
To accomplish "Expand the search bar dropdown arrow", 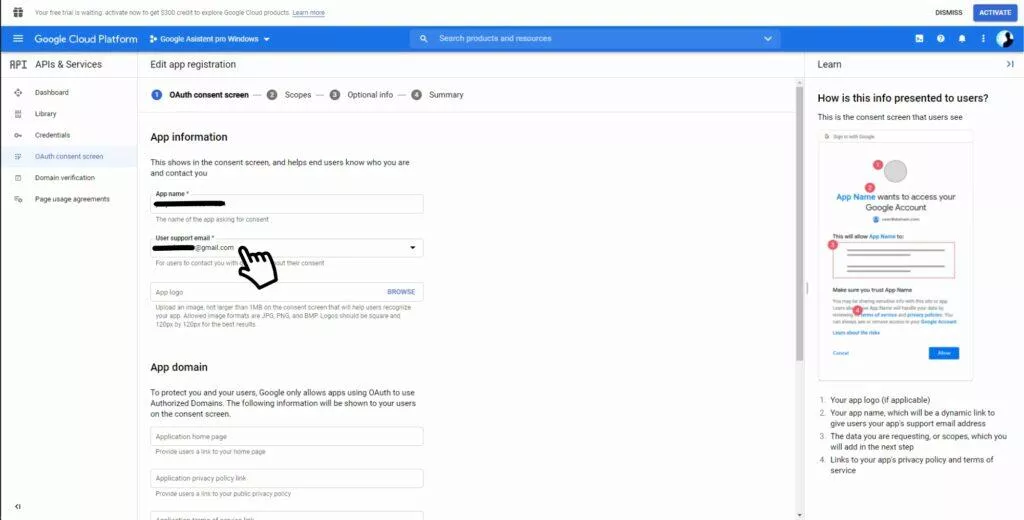I will coord(767,39).
